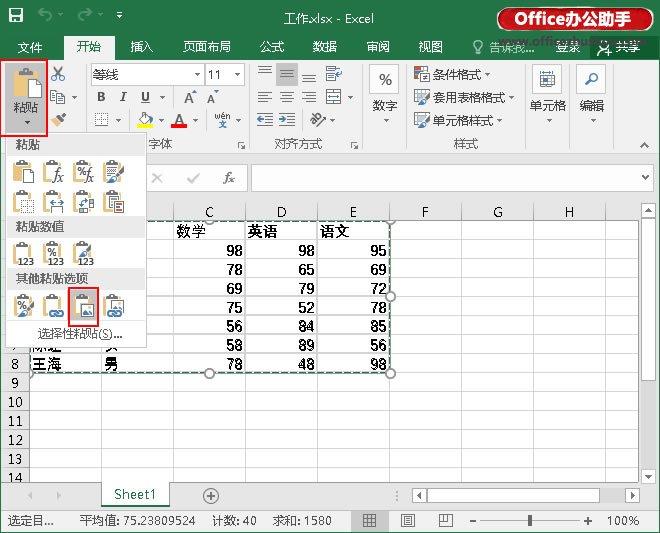The image size is (660, 533).
Task: Switch to the 公式 Formulas tab
Action: (x=272, y=47)
